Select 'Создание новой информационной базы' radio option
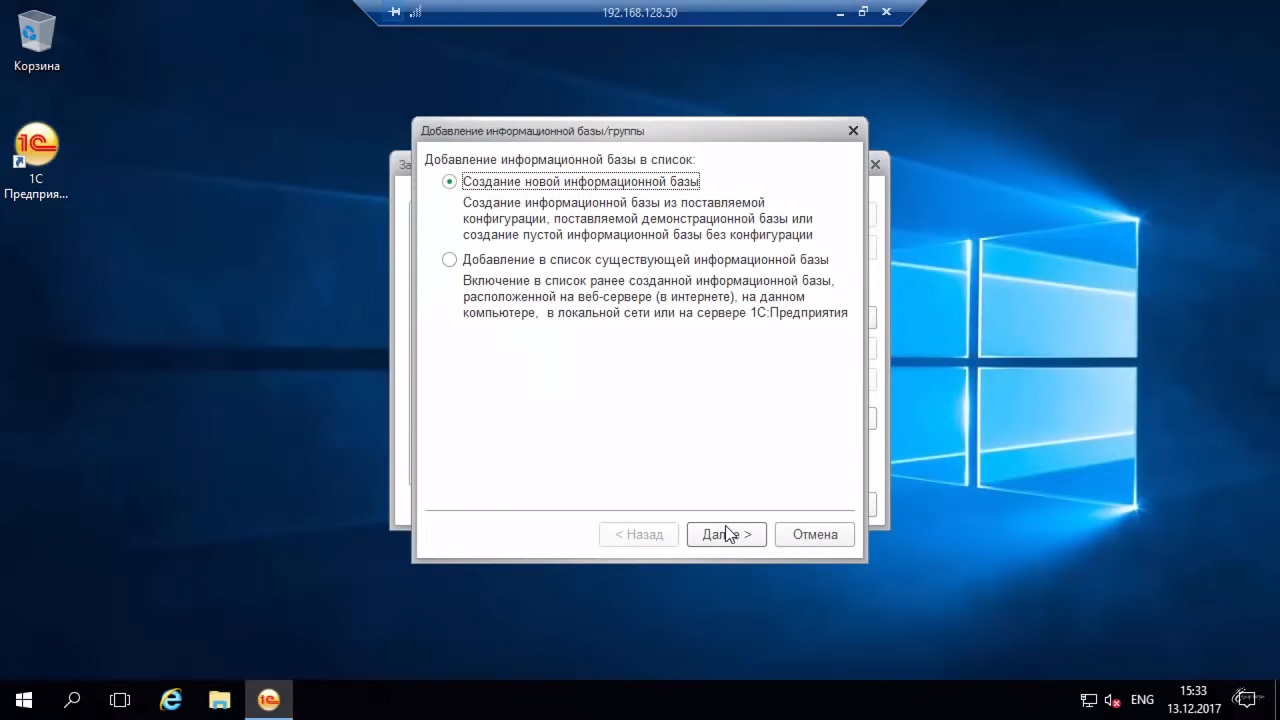1280x720 pixels. [450, 182]
